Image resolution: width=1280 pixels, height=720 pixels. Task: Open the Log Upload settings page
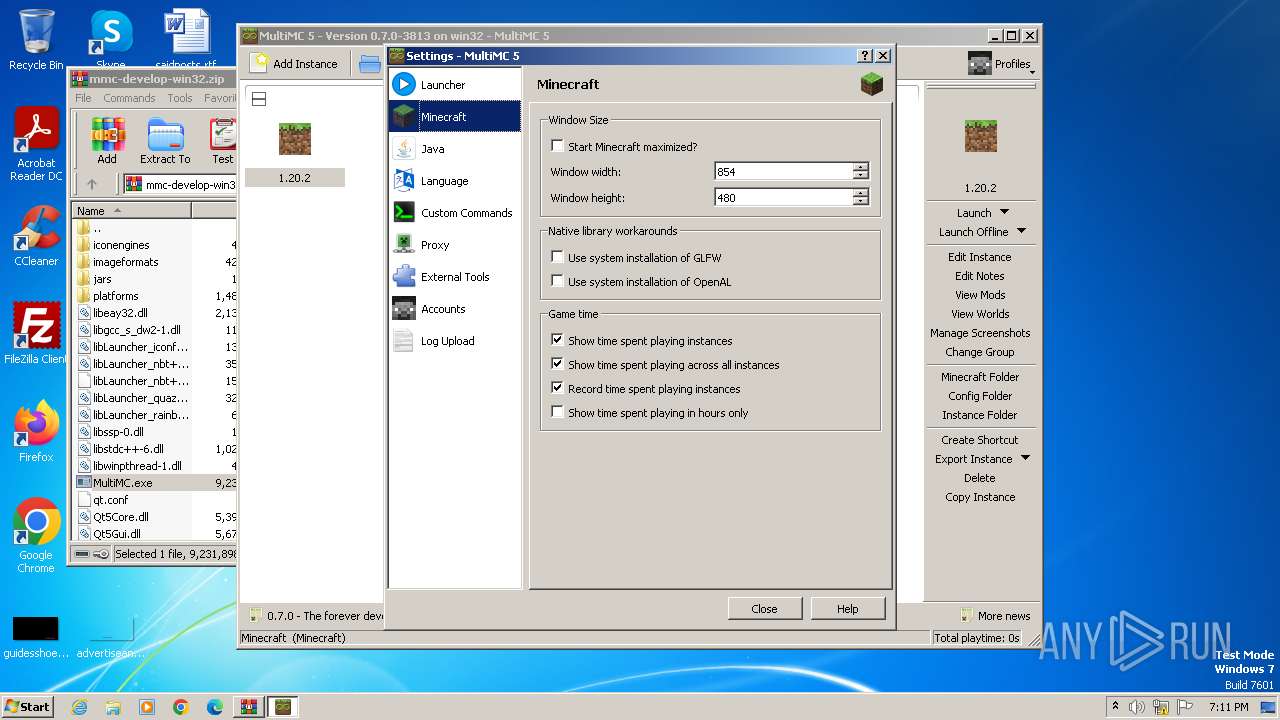pyautogui.click(x=455, y=341)
